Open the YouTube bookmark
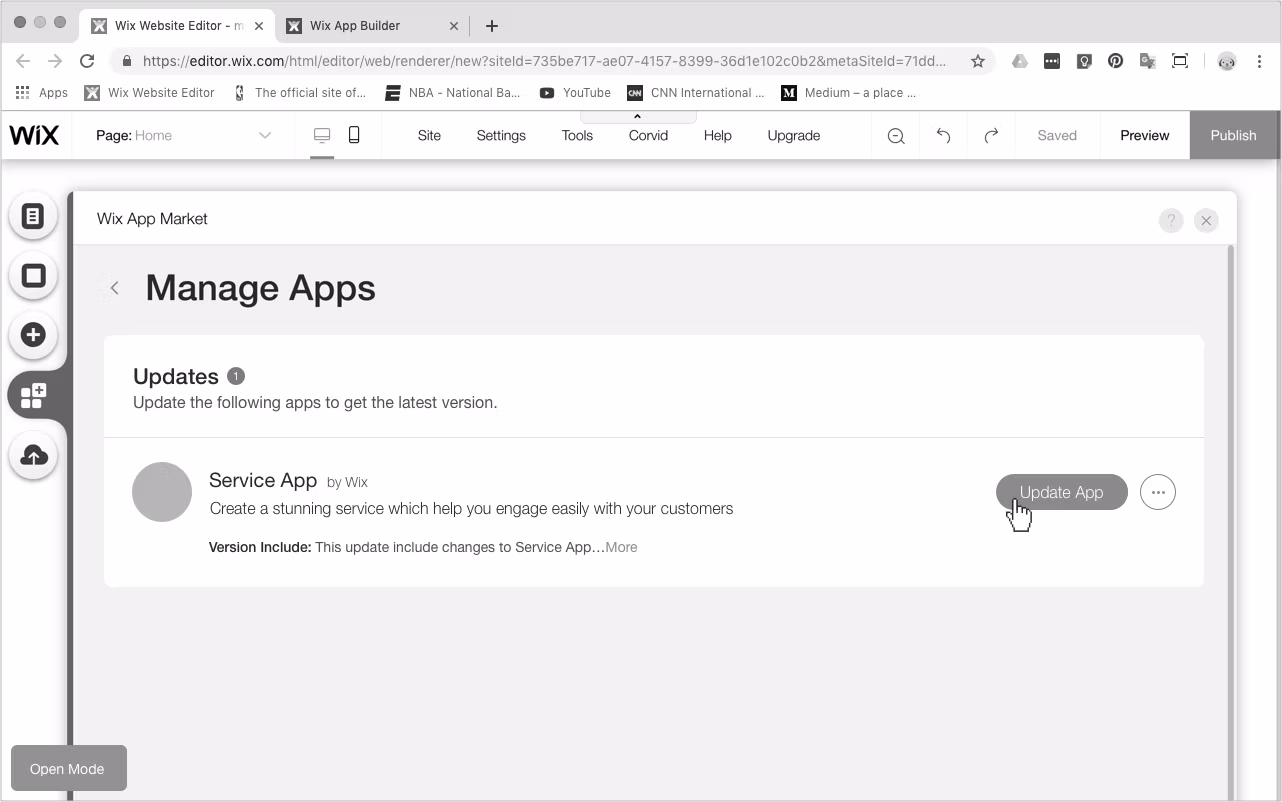The width and height of the screenshot is (1282, 802). click(x=575, y=93)
